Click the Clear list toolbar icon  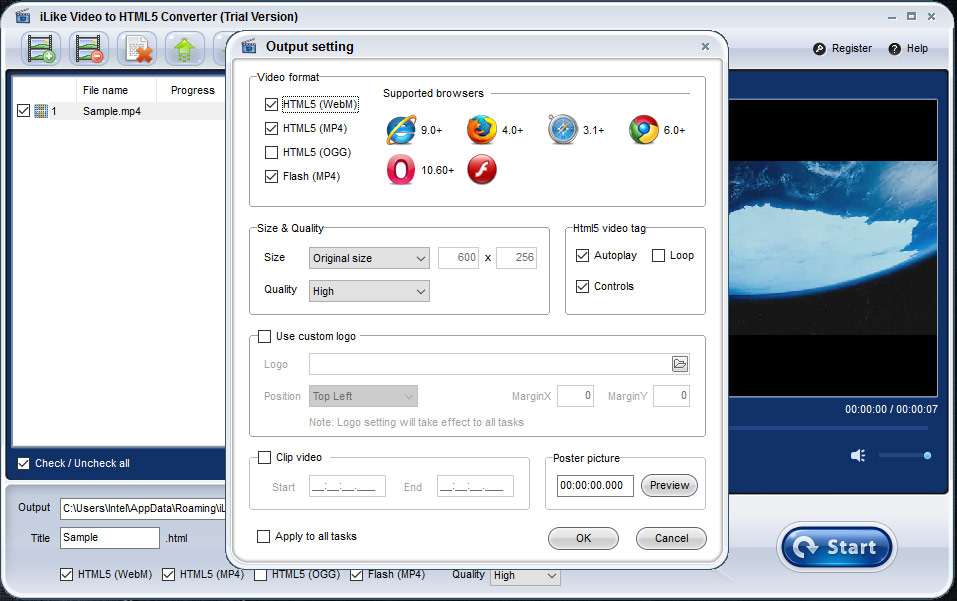[137, 49]
